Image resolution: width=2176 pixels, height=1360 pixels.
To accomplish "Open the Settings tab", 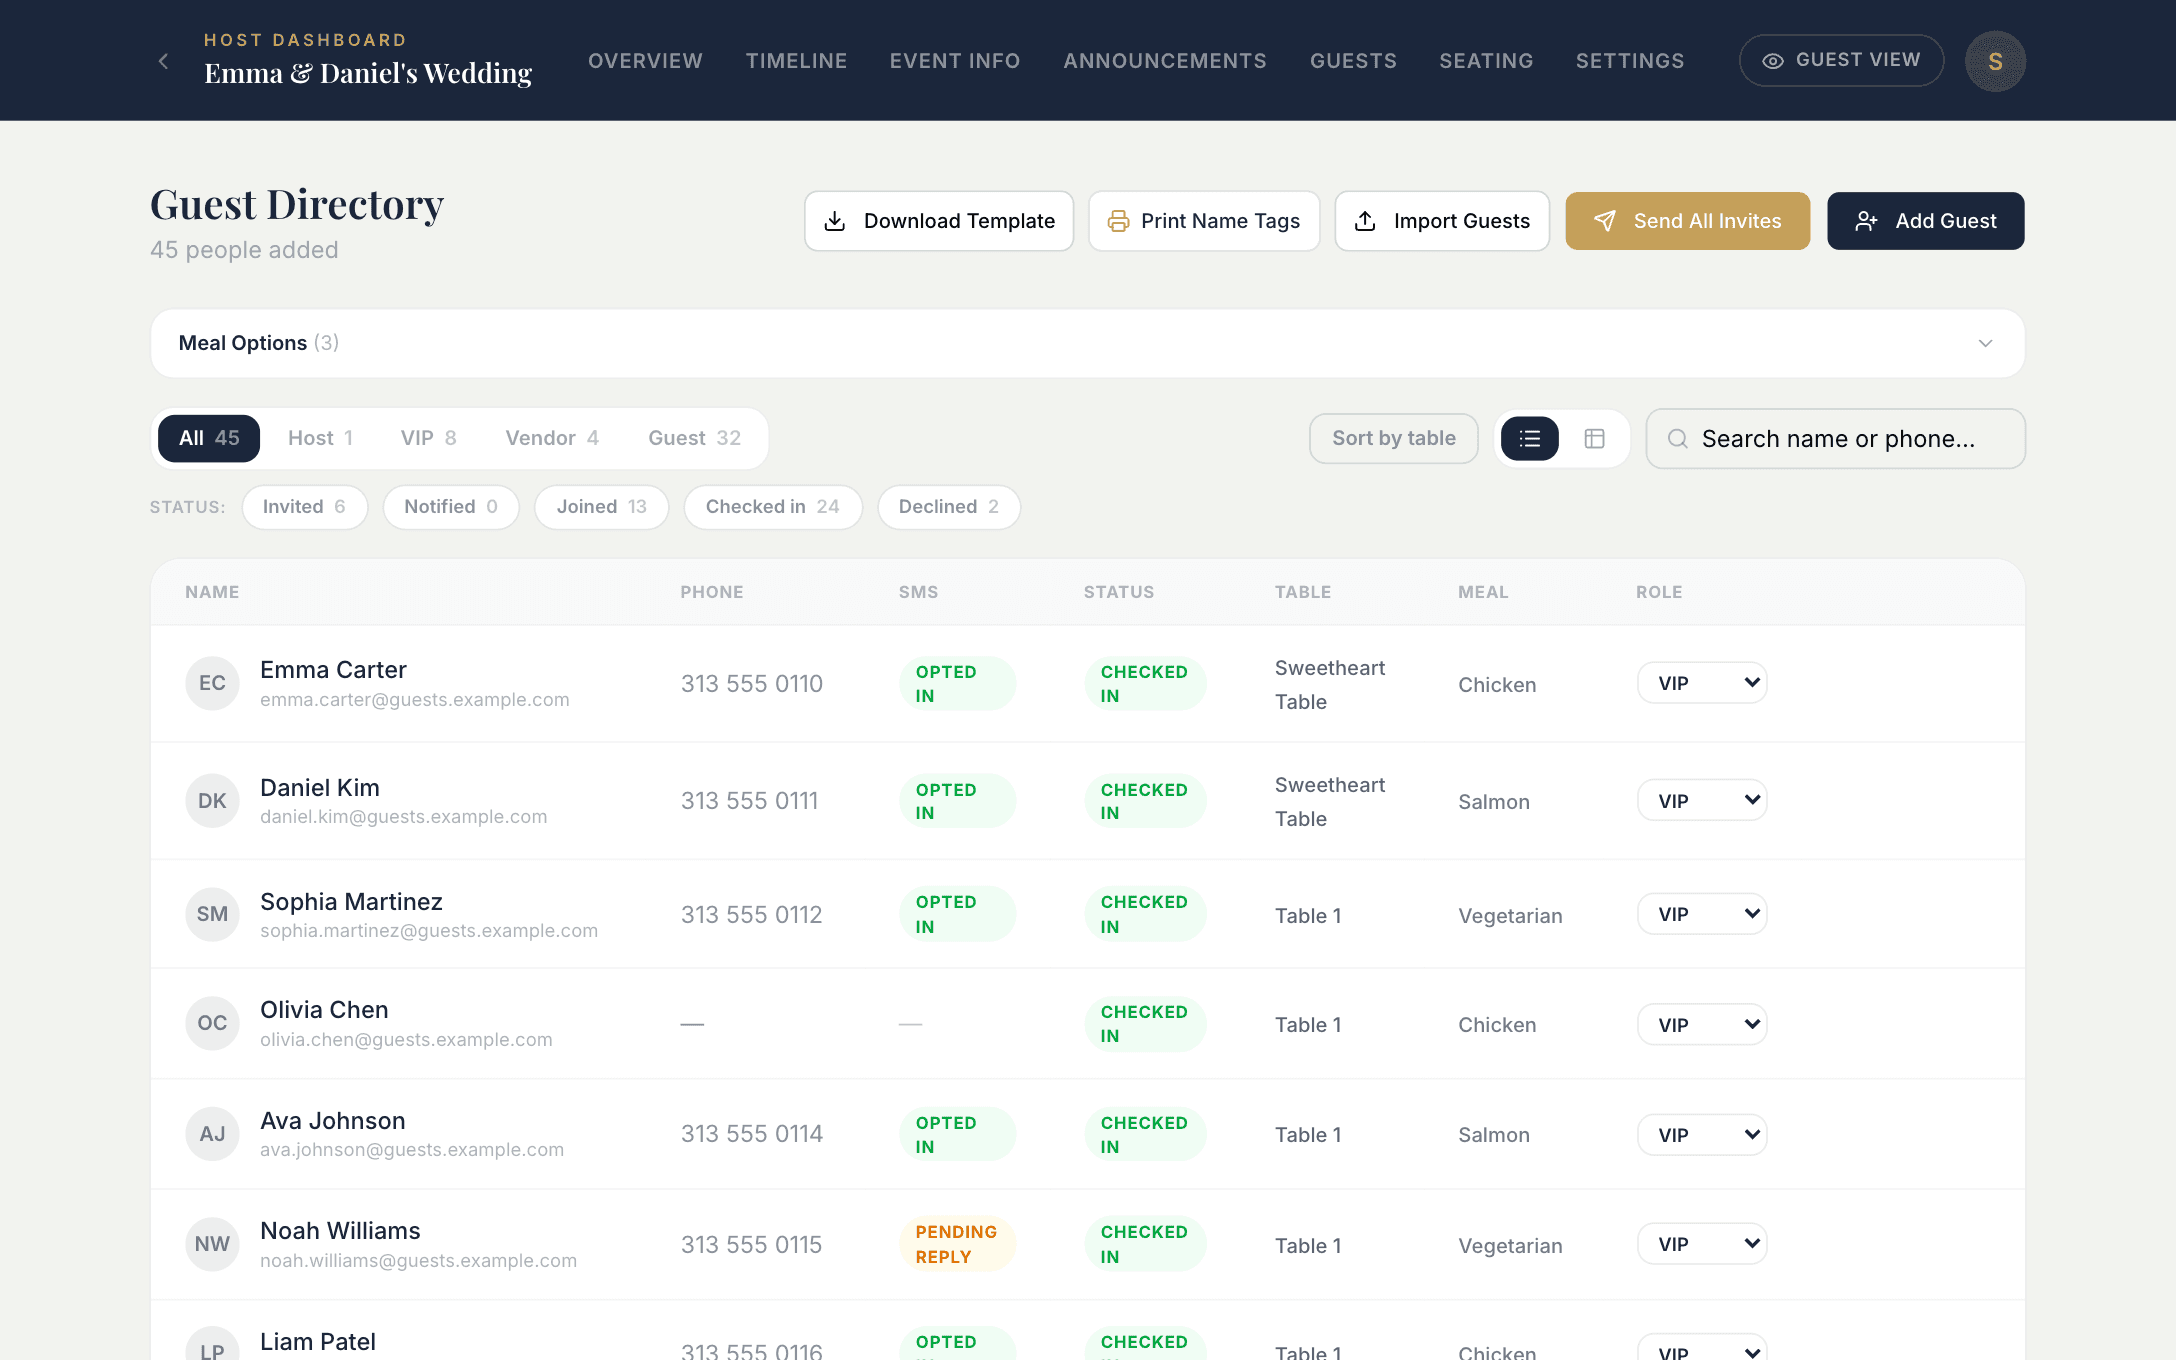I will click(x=1630, y=61).
